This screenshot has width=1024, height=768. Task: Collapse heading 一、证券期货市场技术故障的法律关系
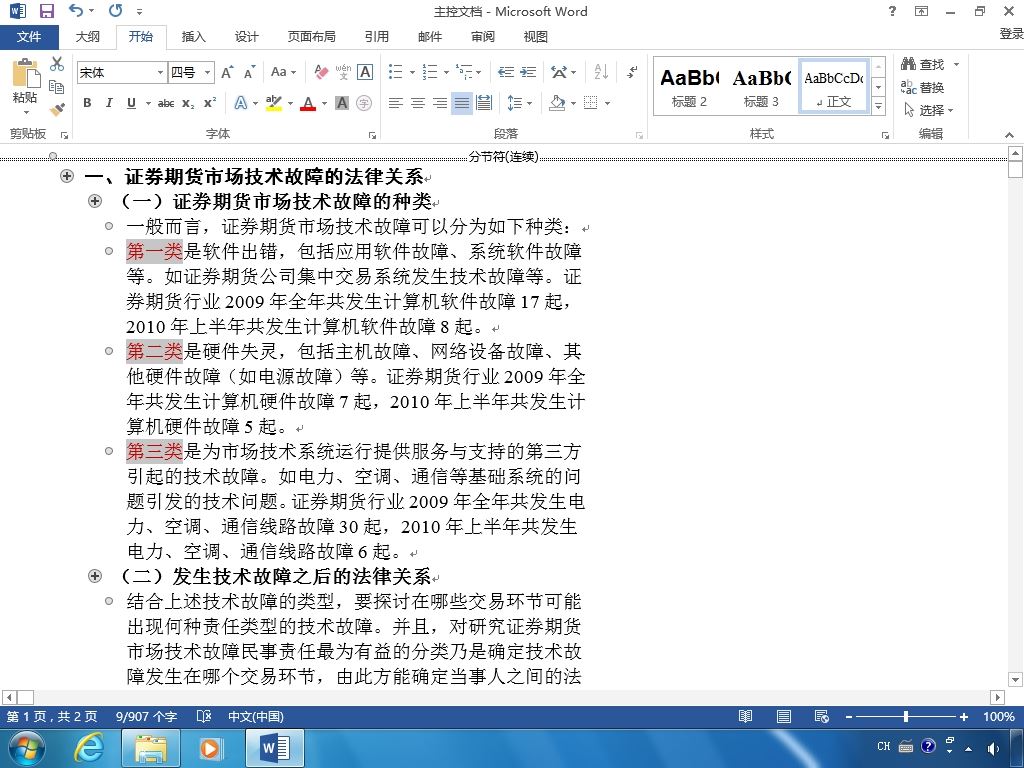coord(67,176)
